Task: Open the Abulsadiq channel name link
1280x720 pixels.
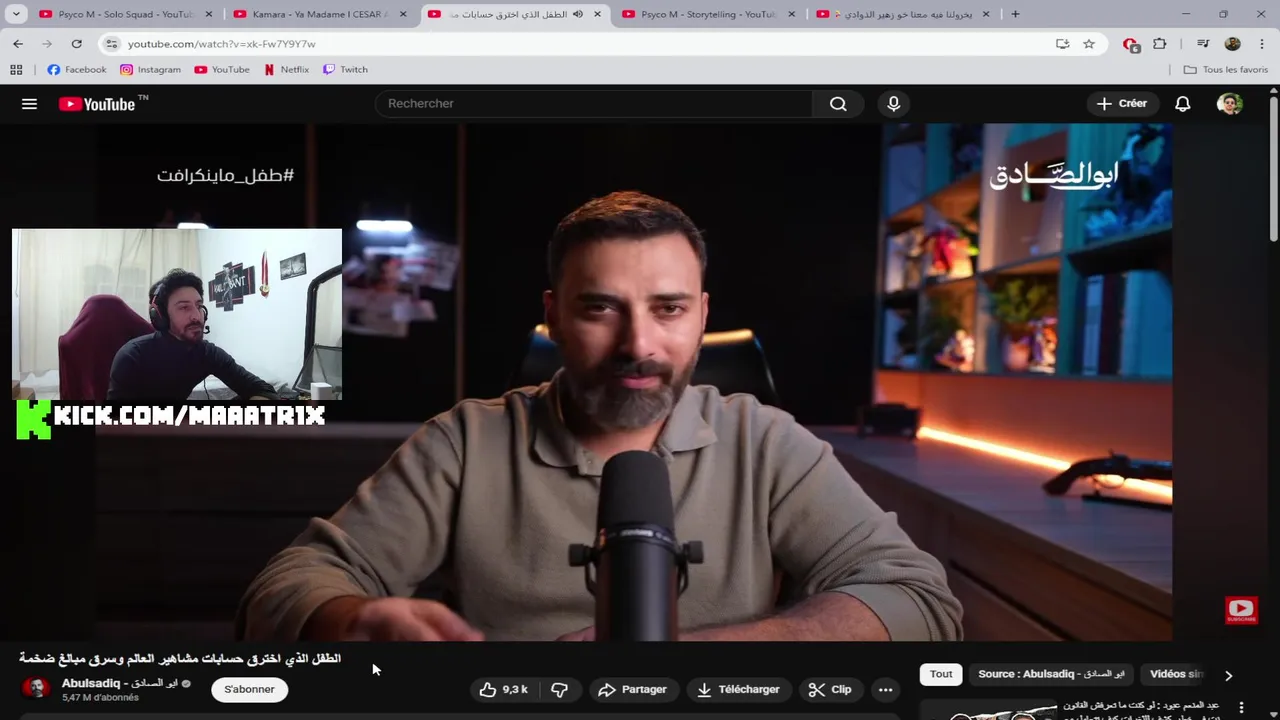Action: 119,684
